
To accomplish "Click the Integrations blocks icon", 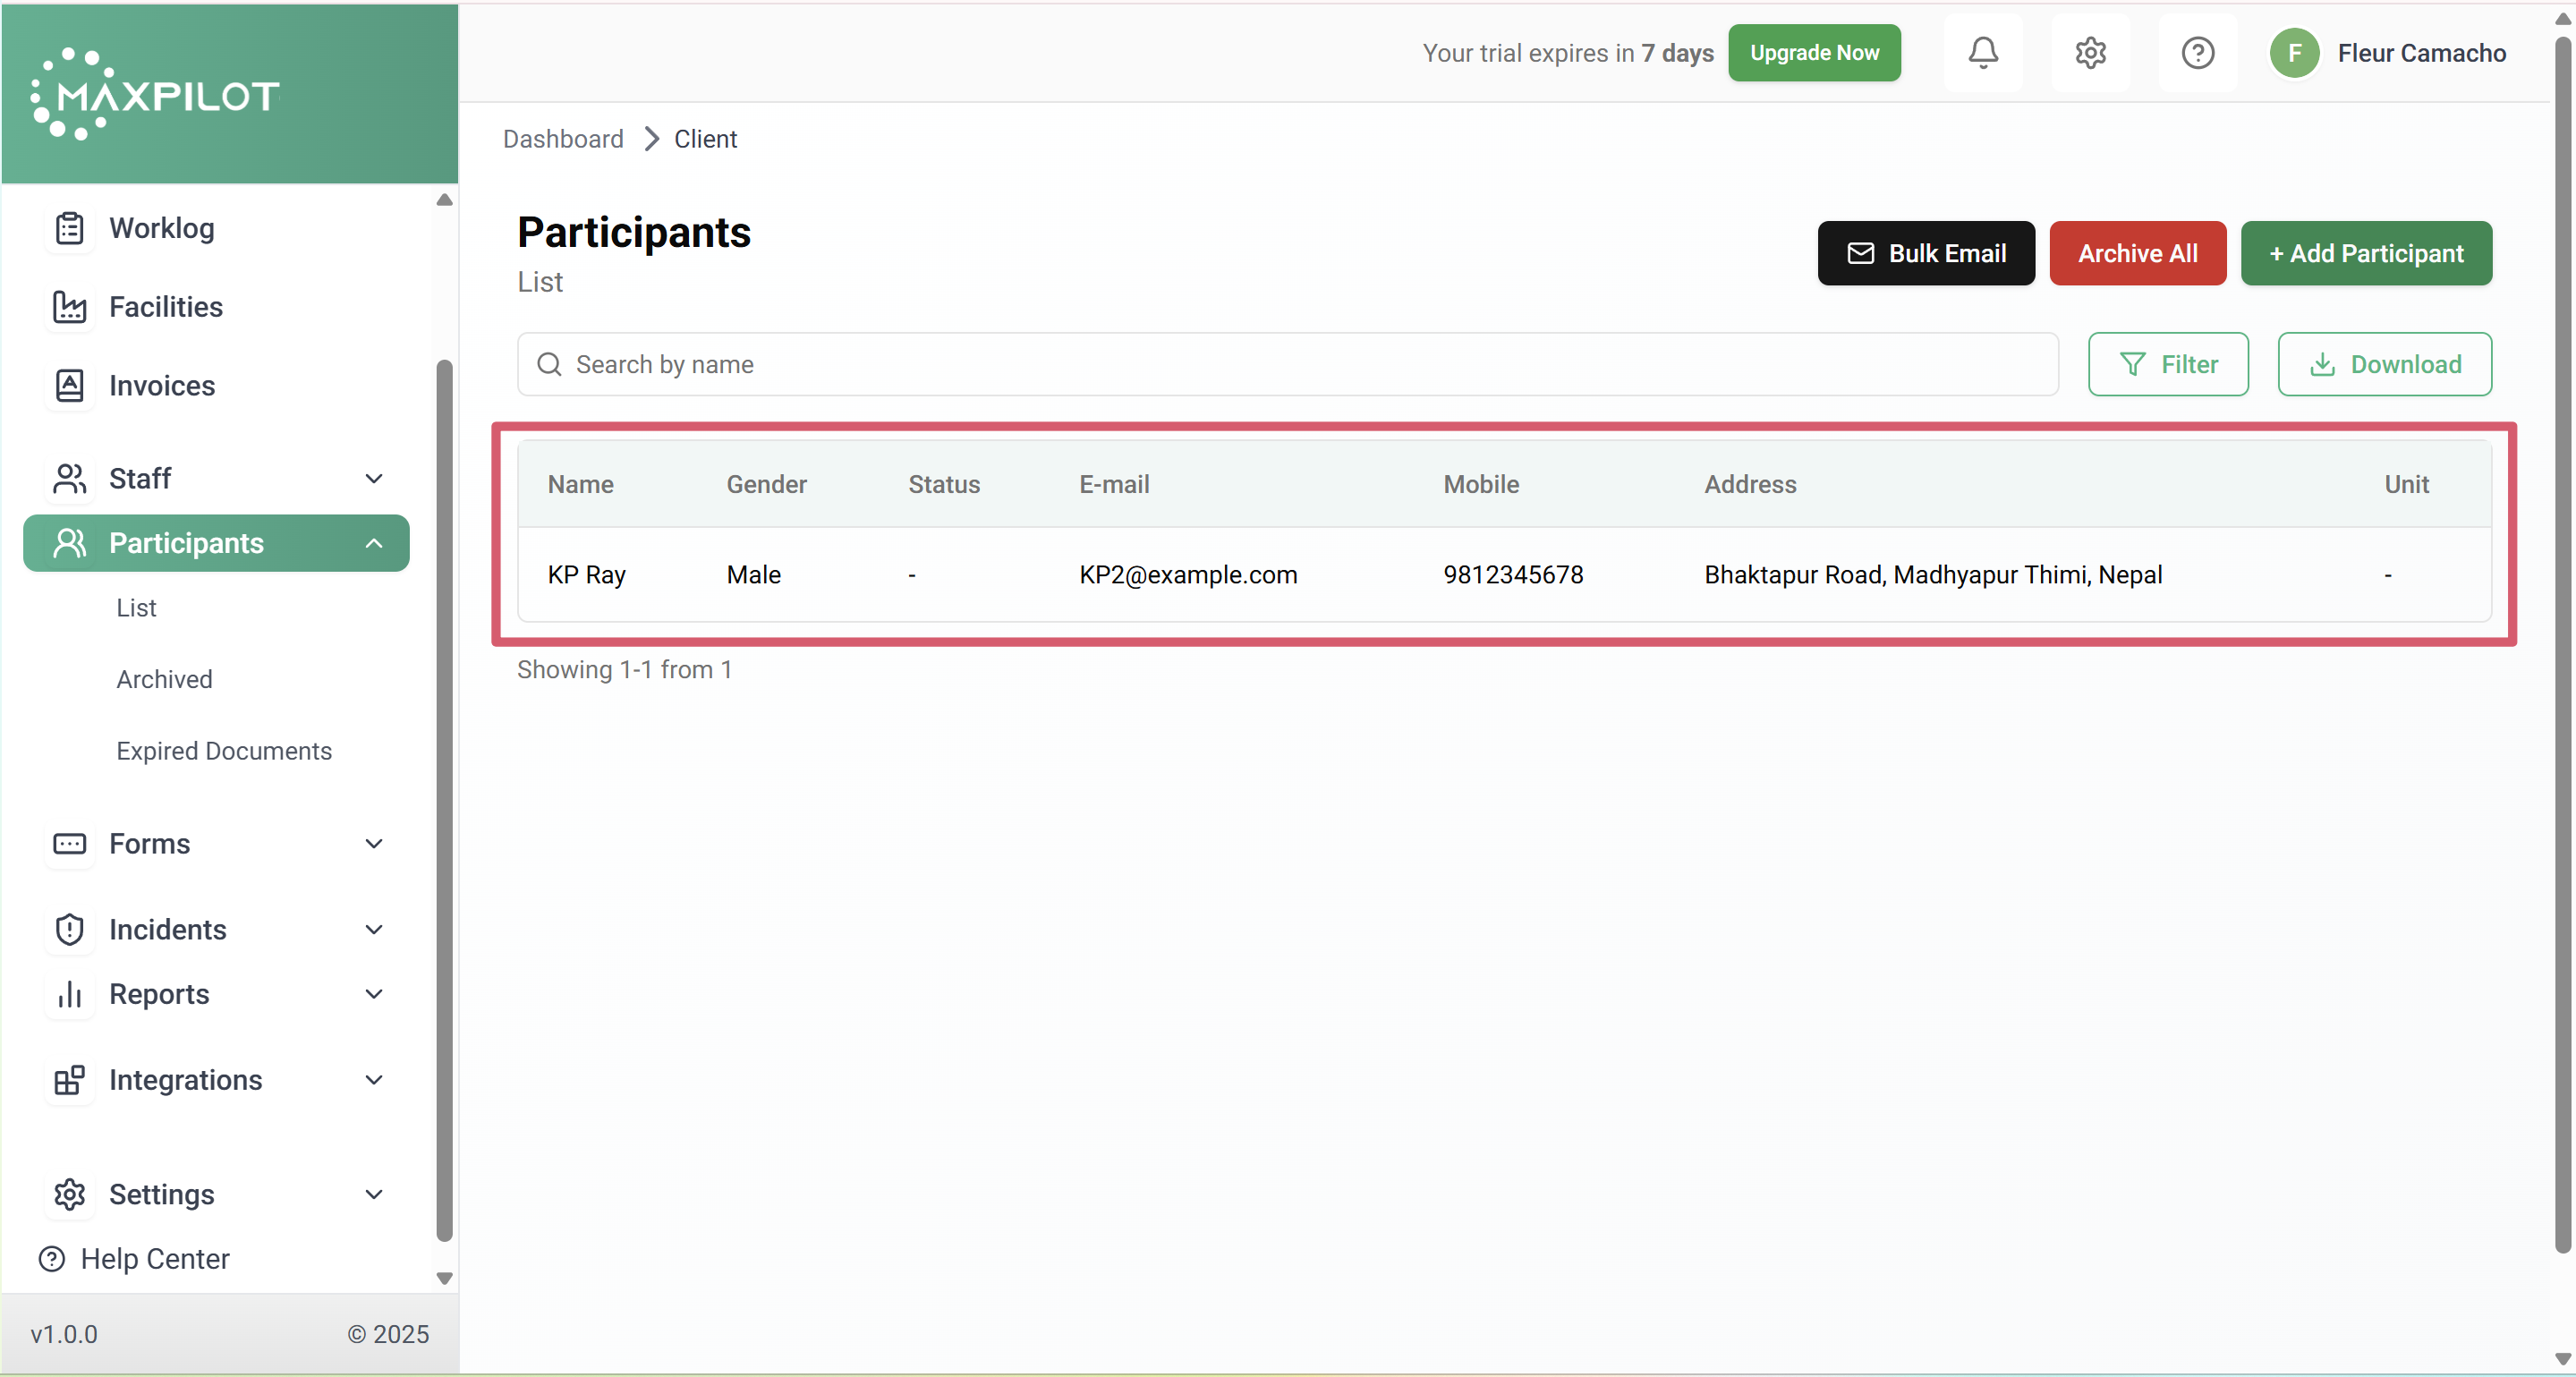I will (x=69, y=1080).
